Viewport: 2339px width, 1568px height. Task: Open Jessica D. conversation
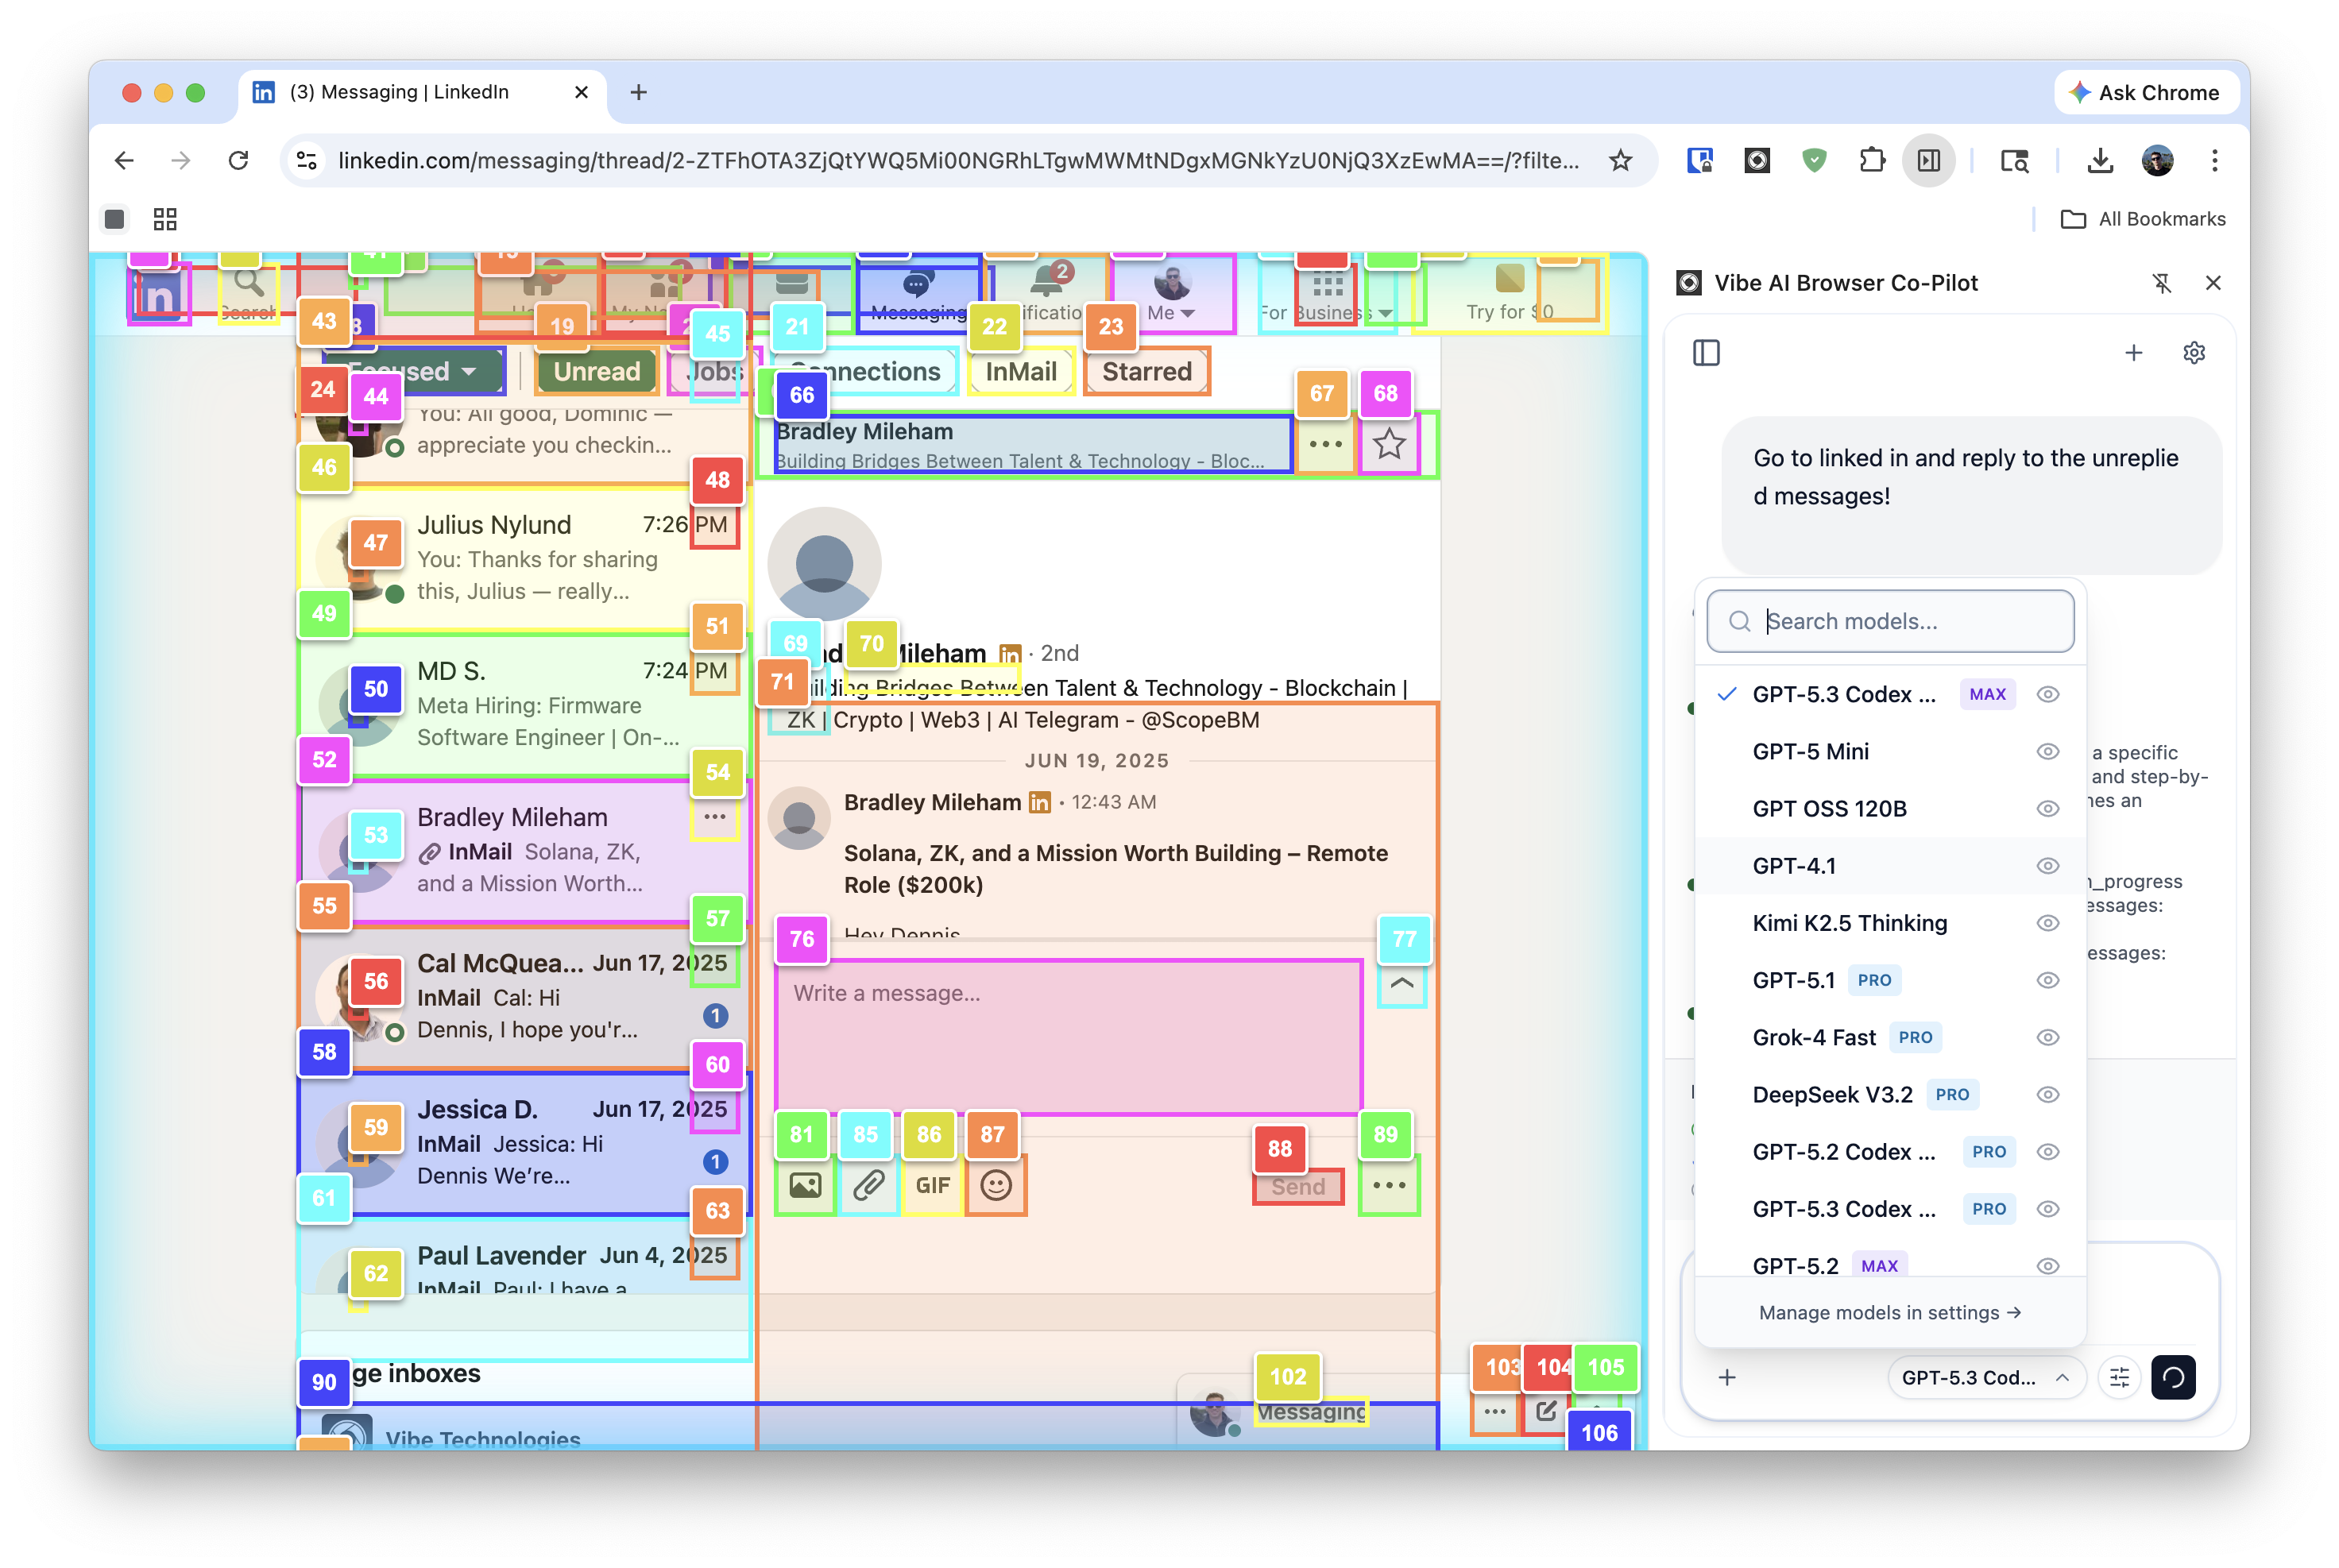(x=524, y=1142)
